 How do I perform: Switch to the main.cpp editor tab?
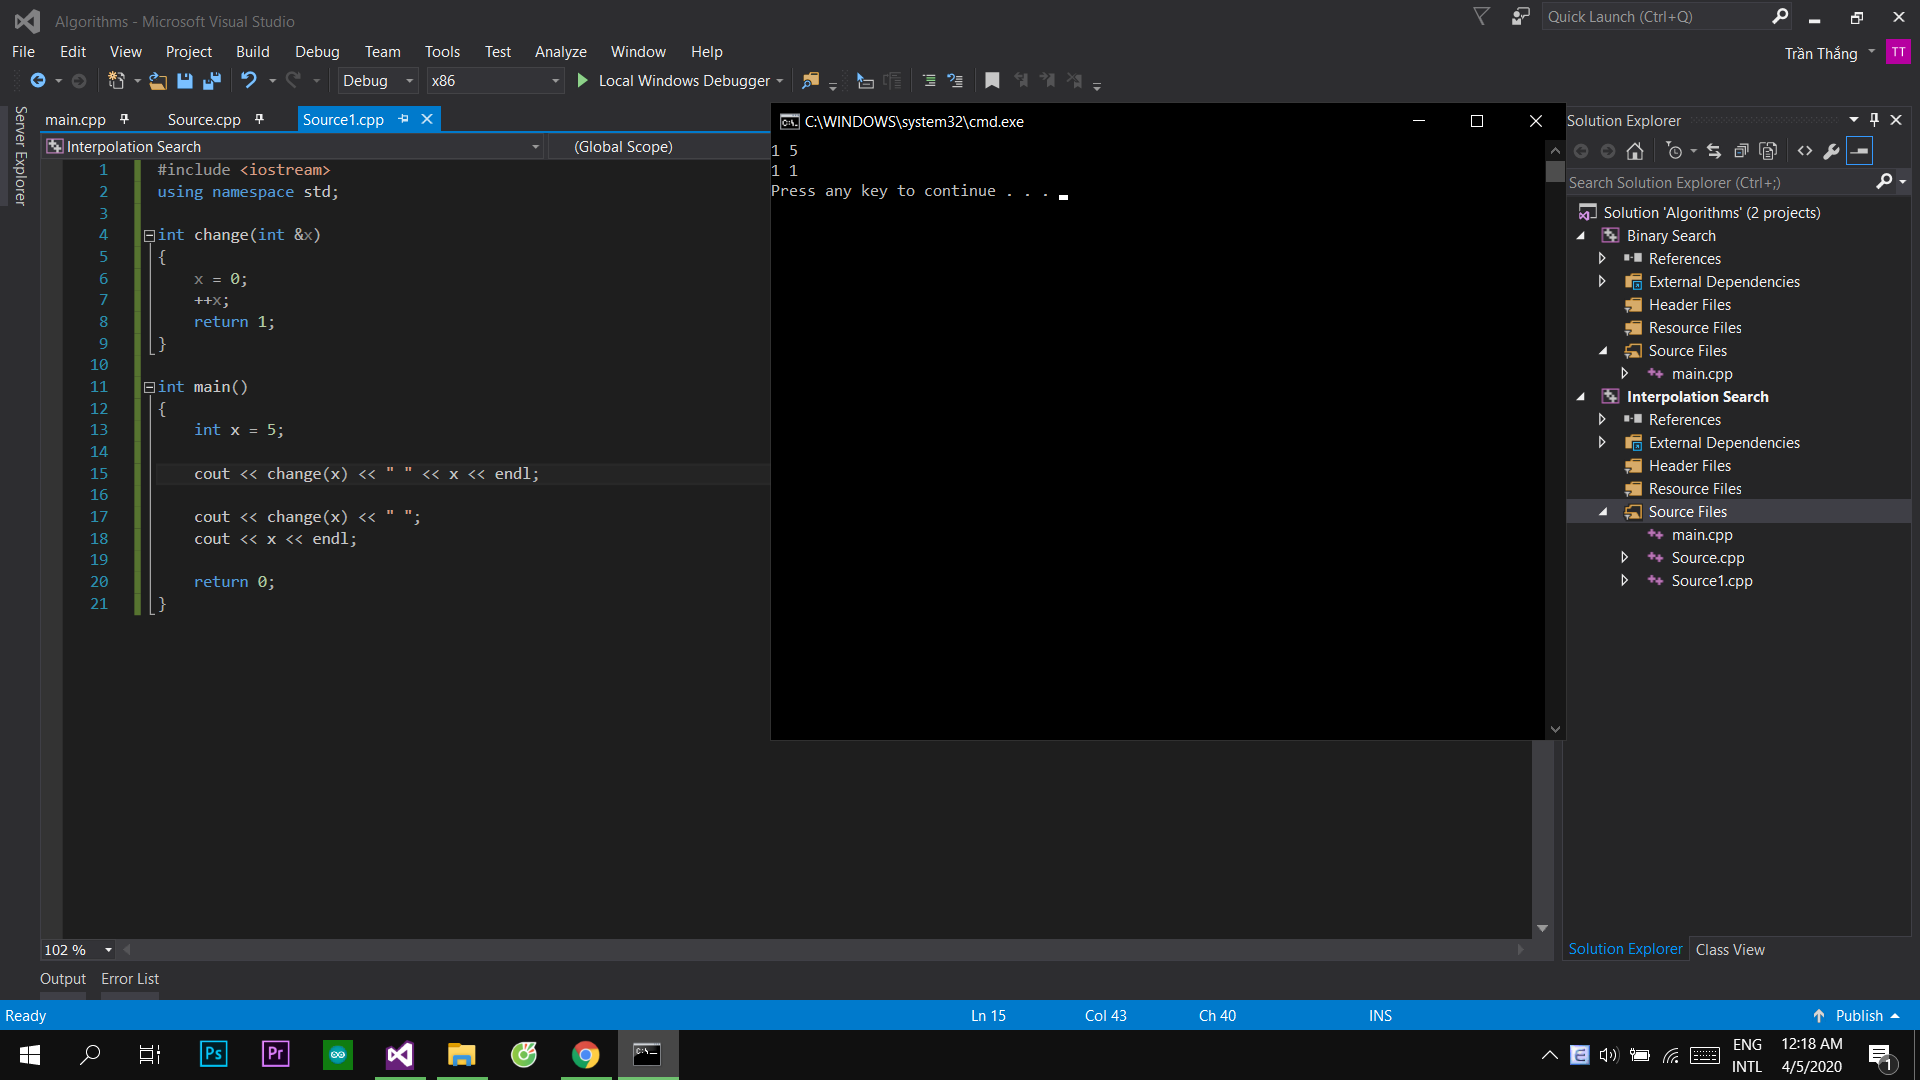coord(75,120)
